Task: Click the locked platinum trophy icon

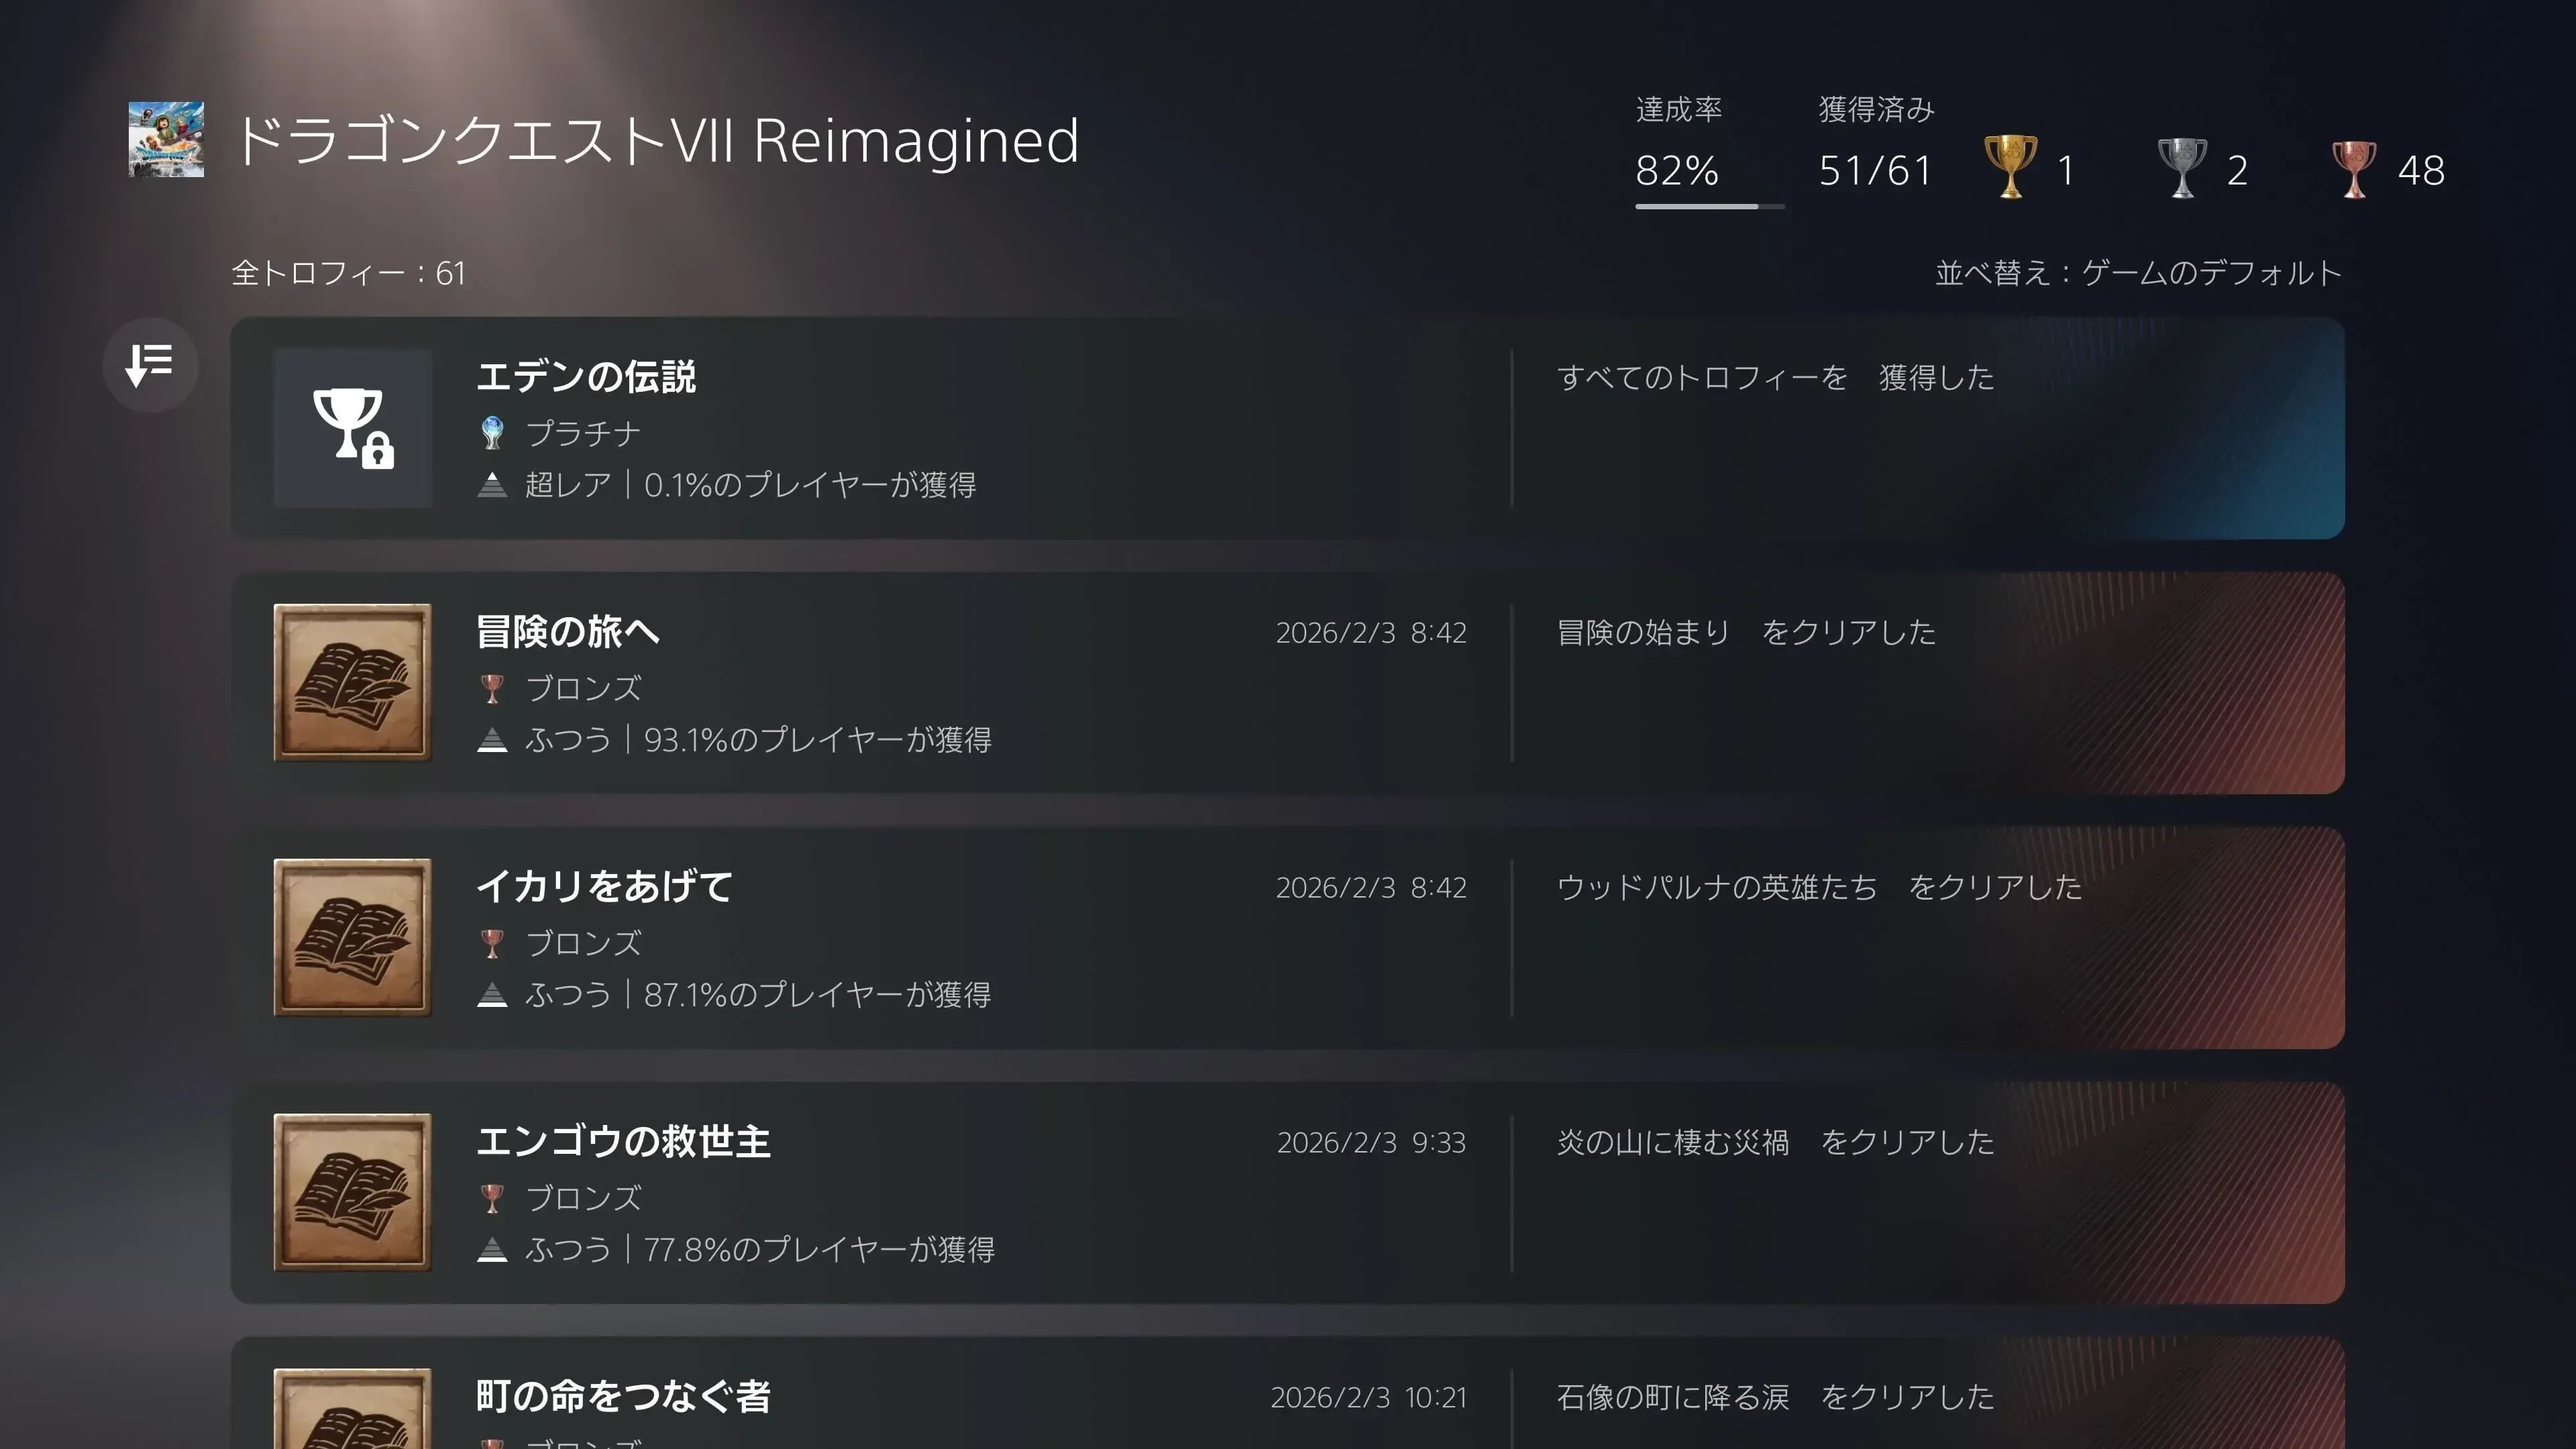Action: tap(352, 428)
